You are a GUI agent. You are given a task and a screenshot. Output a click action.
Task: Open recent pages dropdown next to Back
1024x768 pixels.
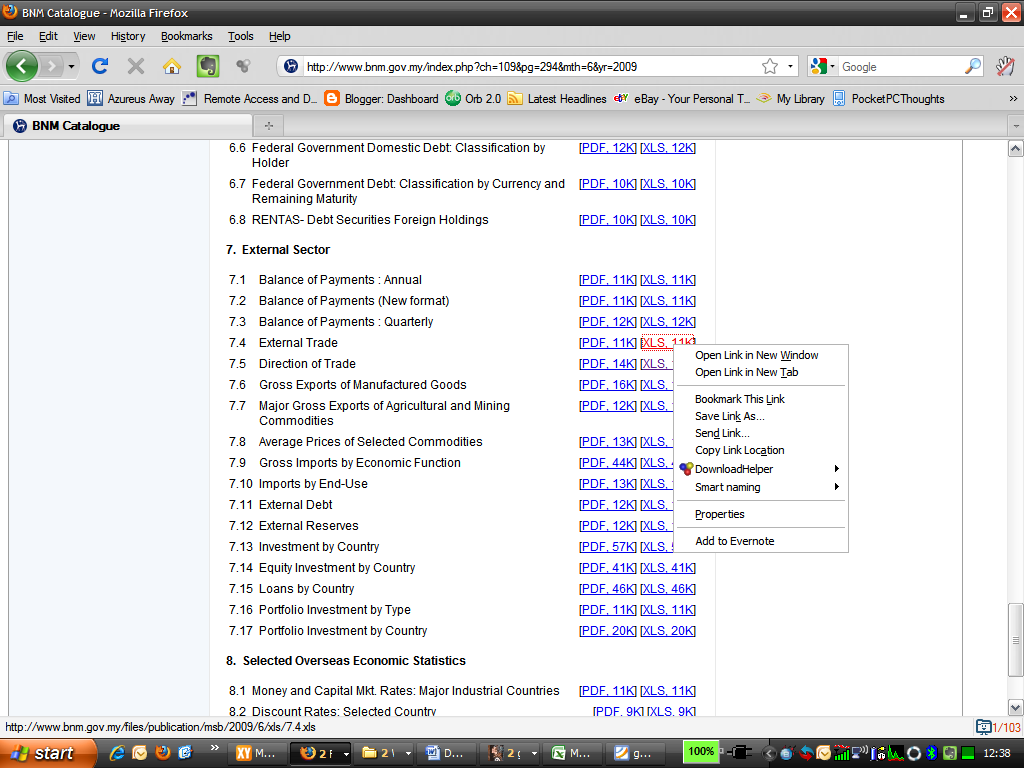pos(71,66)
